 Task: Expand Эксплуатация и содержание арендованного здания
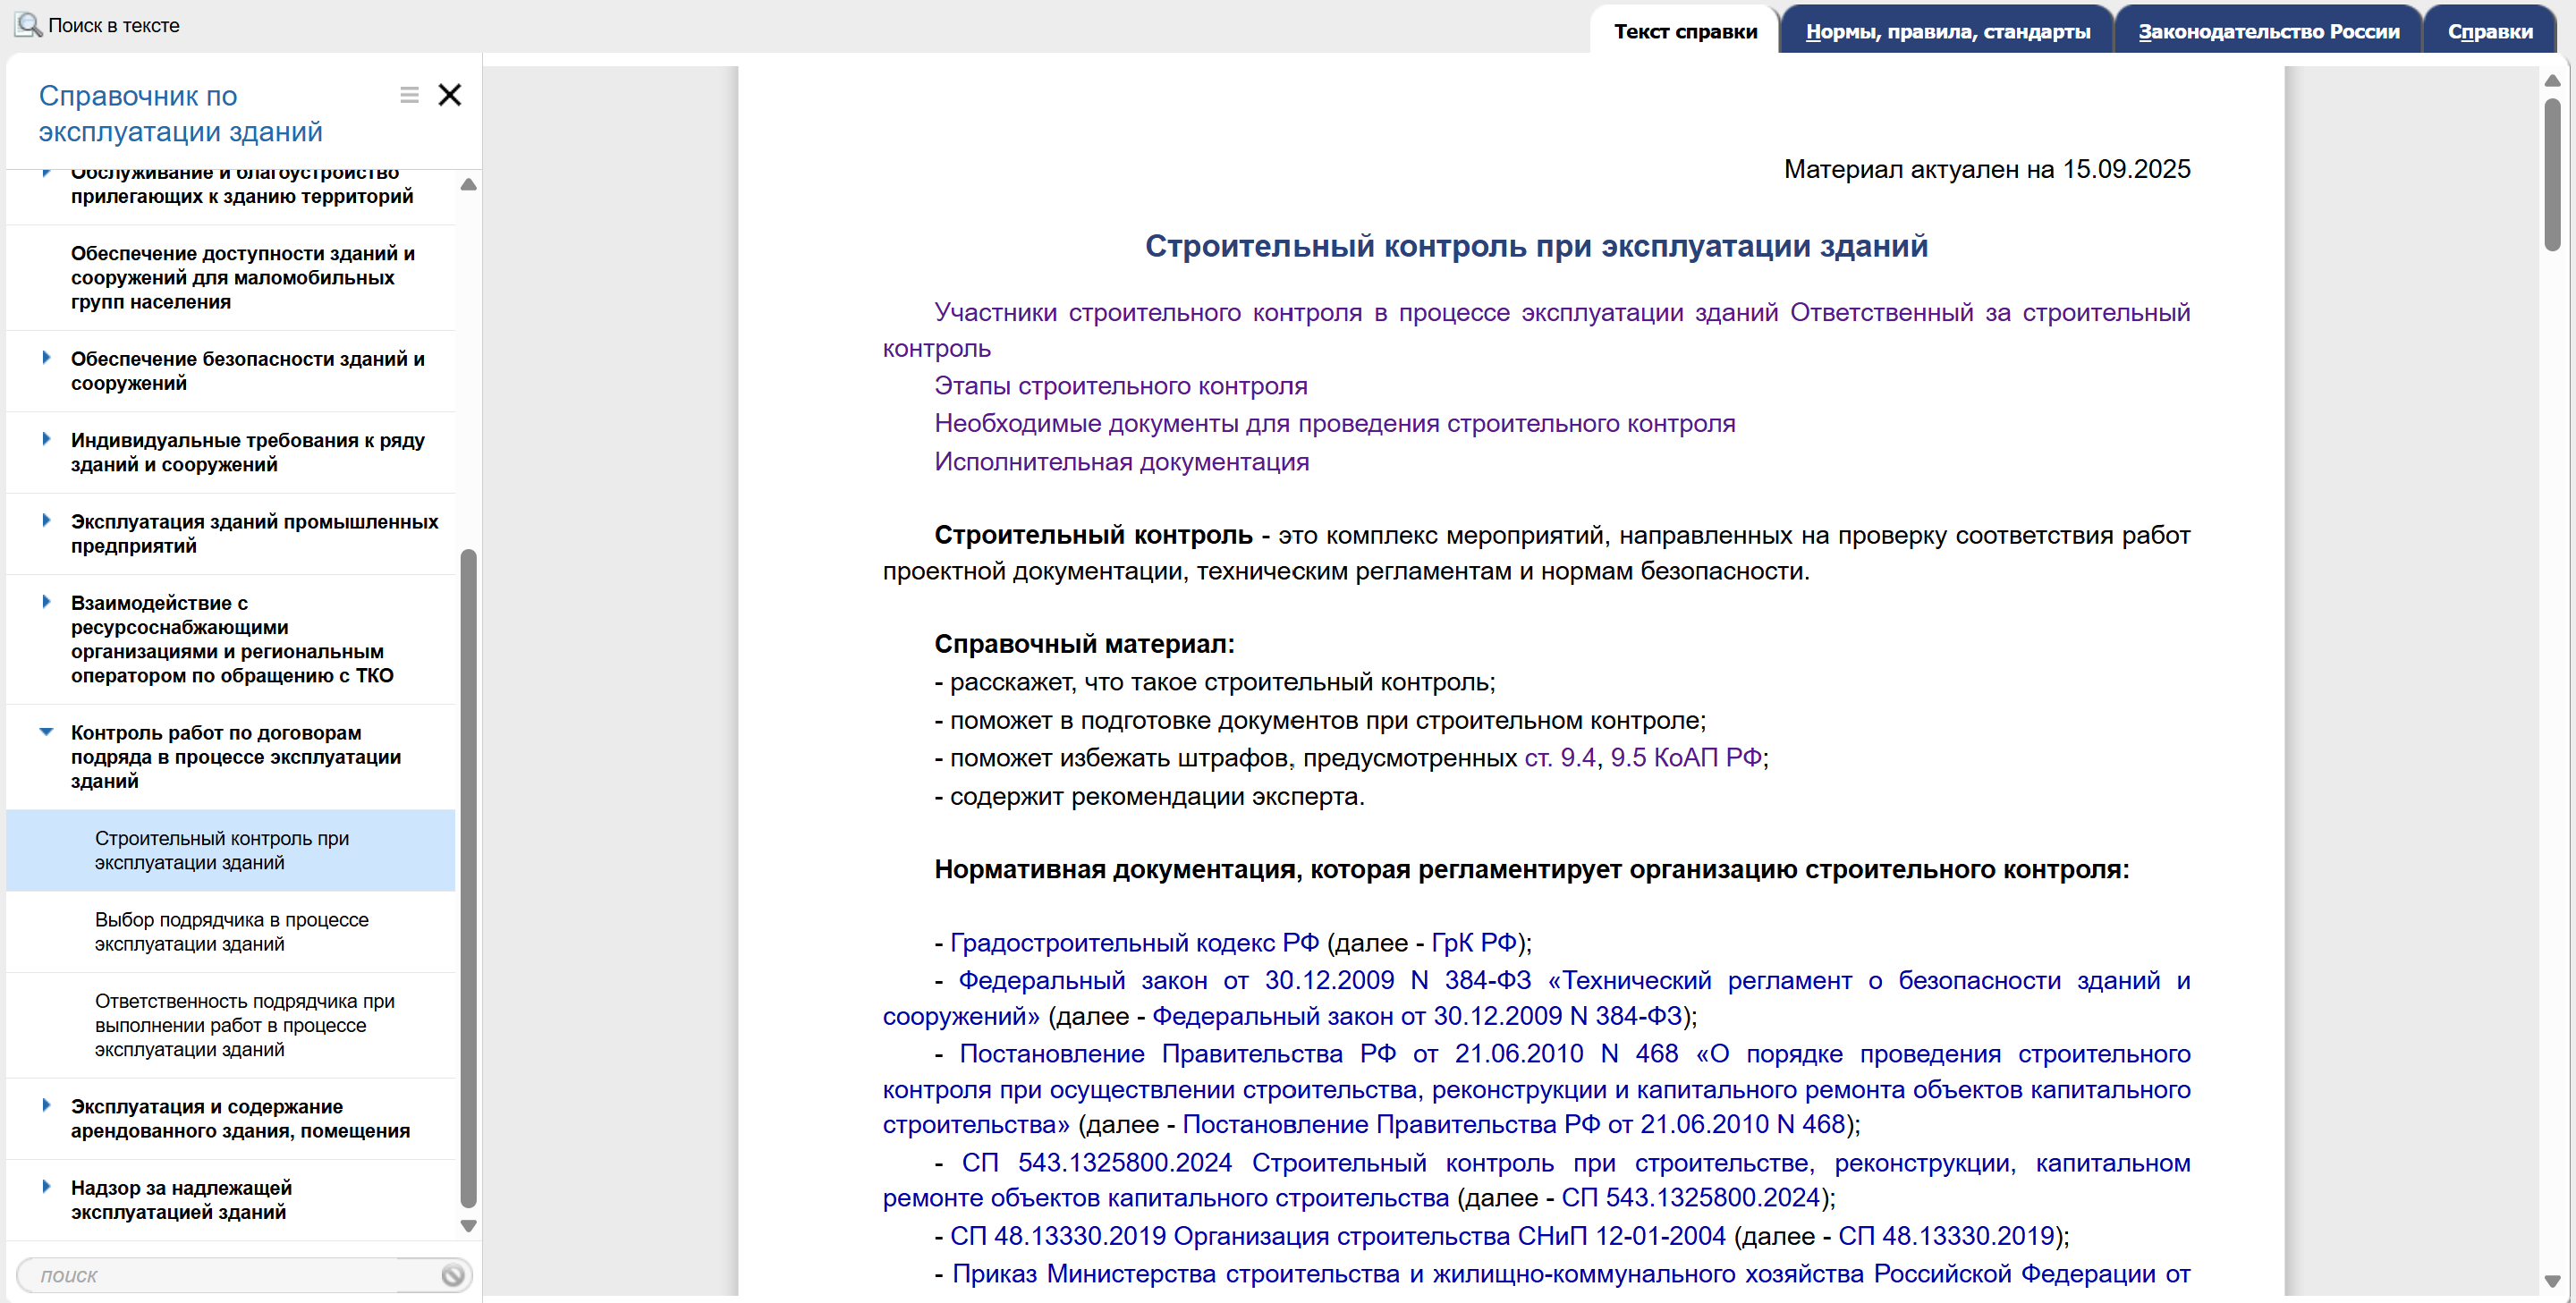(46, 1105)
